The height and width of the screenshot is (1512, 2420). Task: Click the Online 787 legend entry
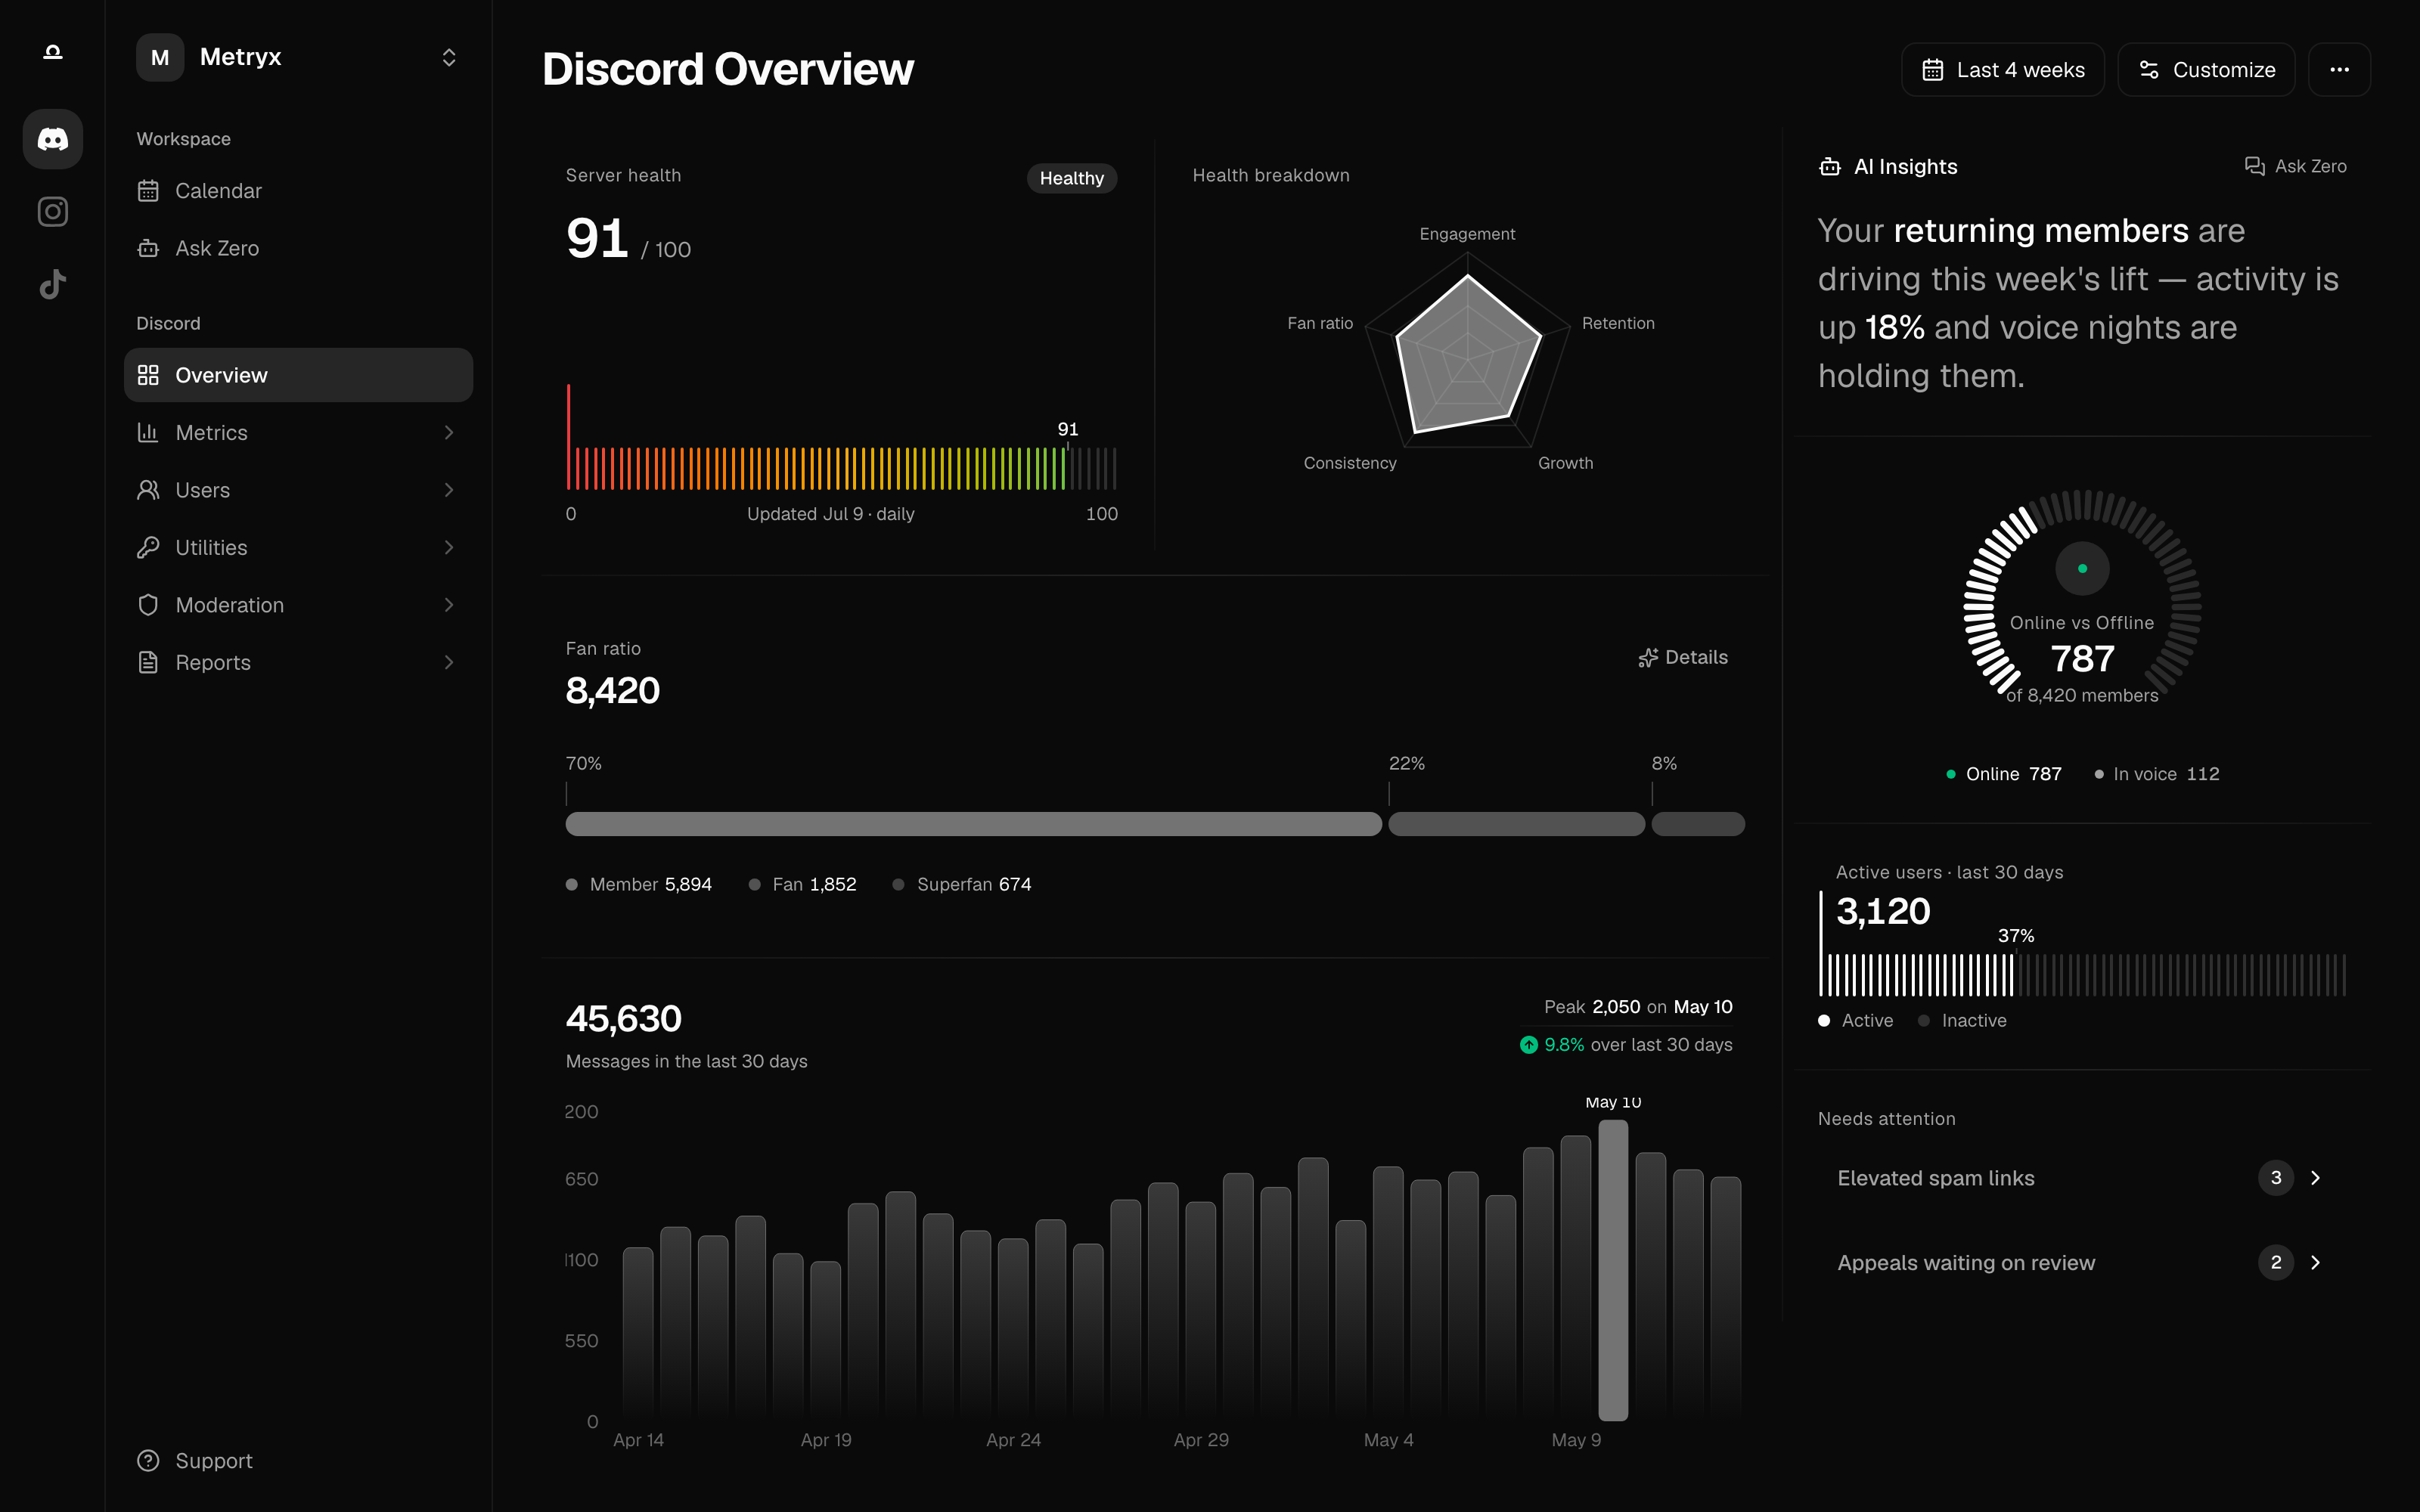click(x=2004, y=774)
